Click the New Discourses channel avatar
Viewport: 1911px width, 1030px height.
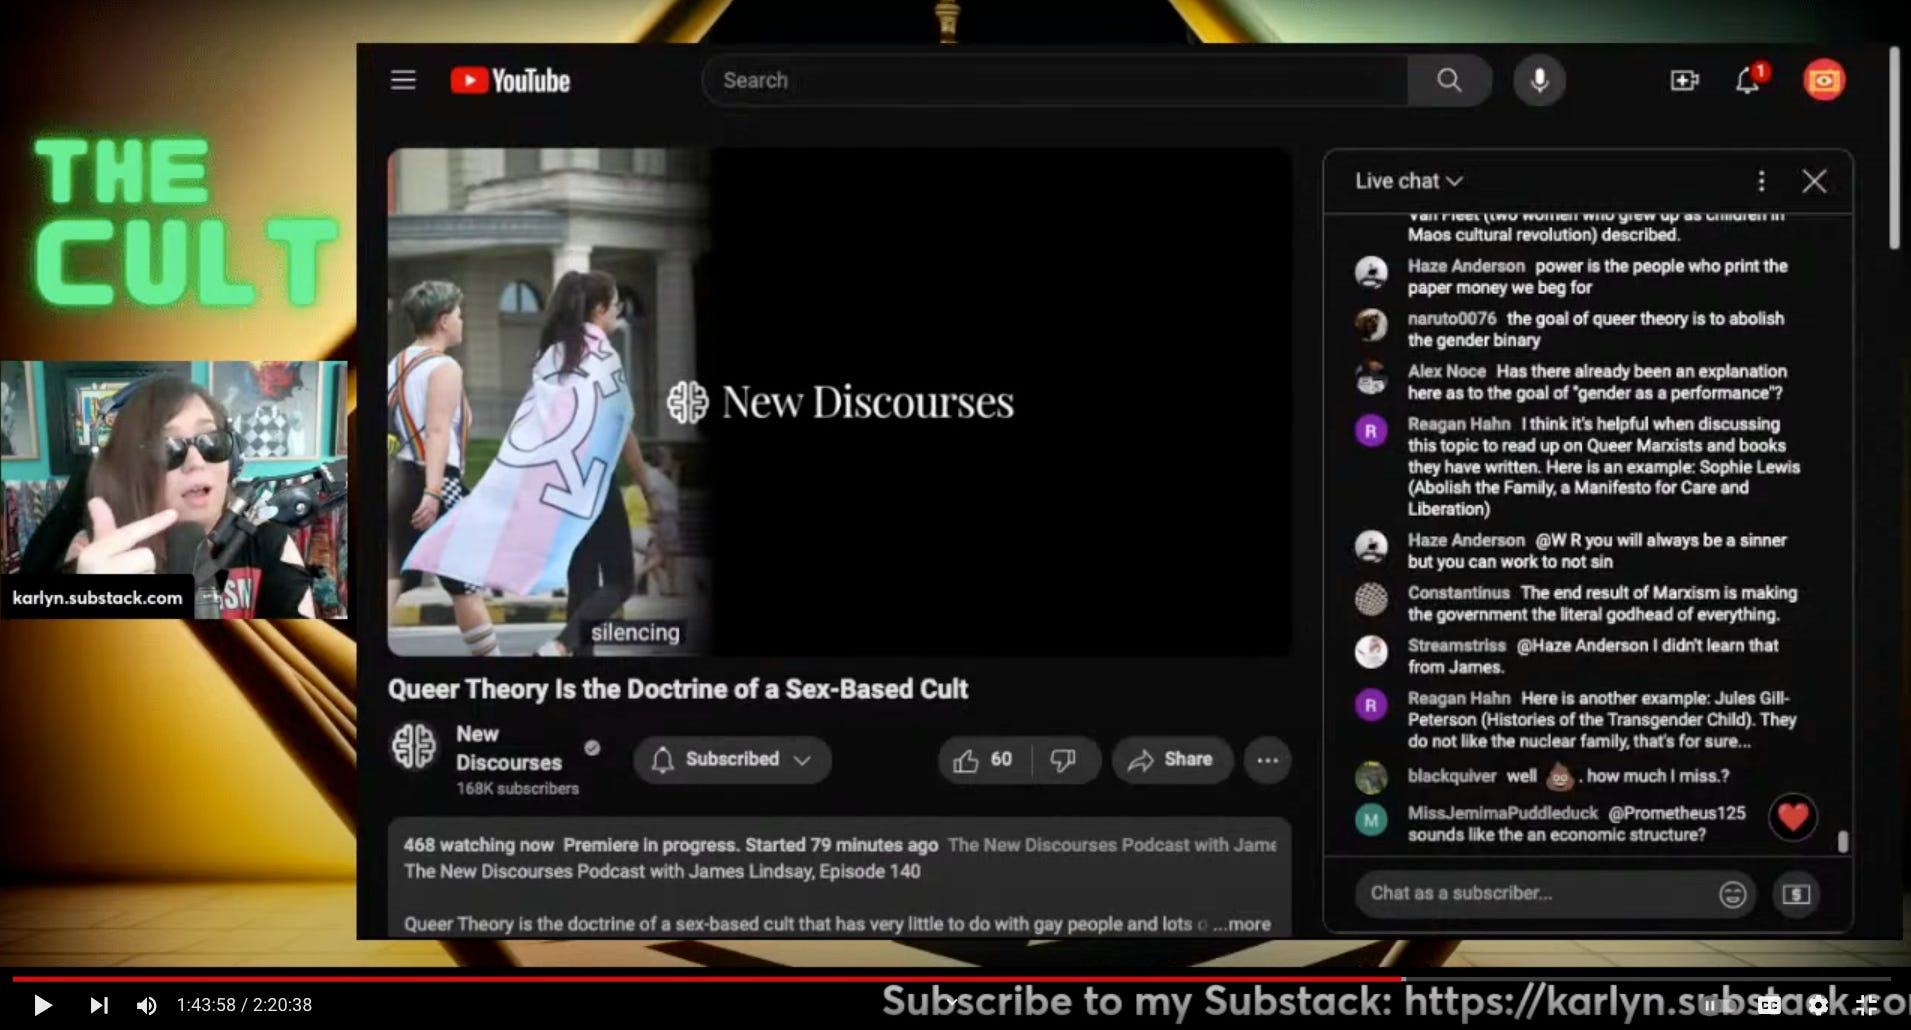413,747
